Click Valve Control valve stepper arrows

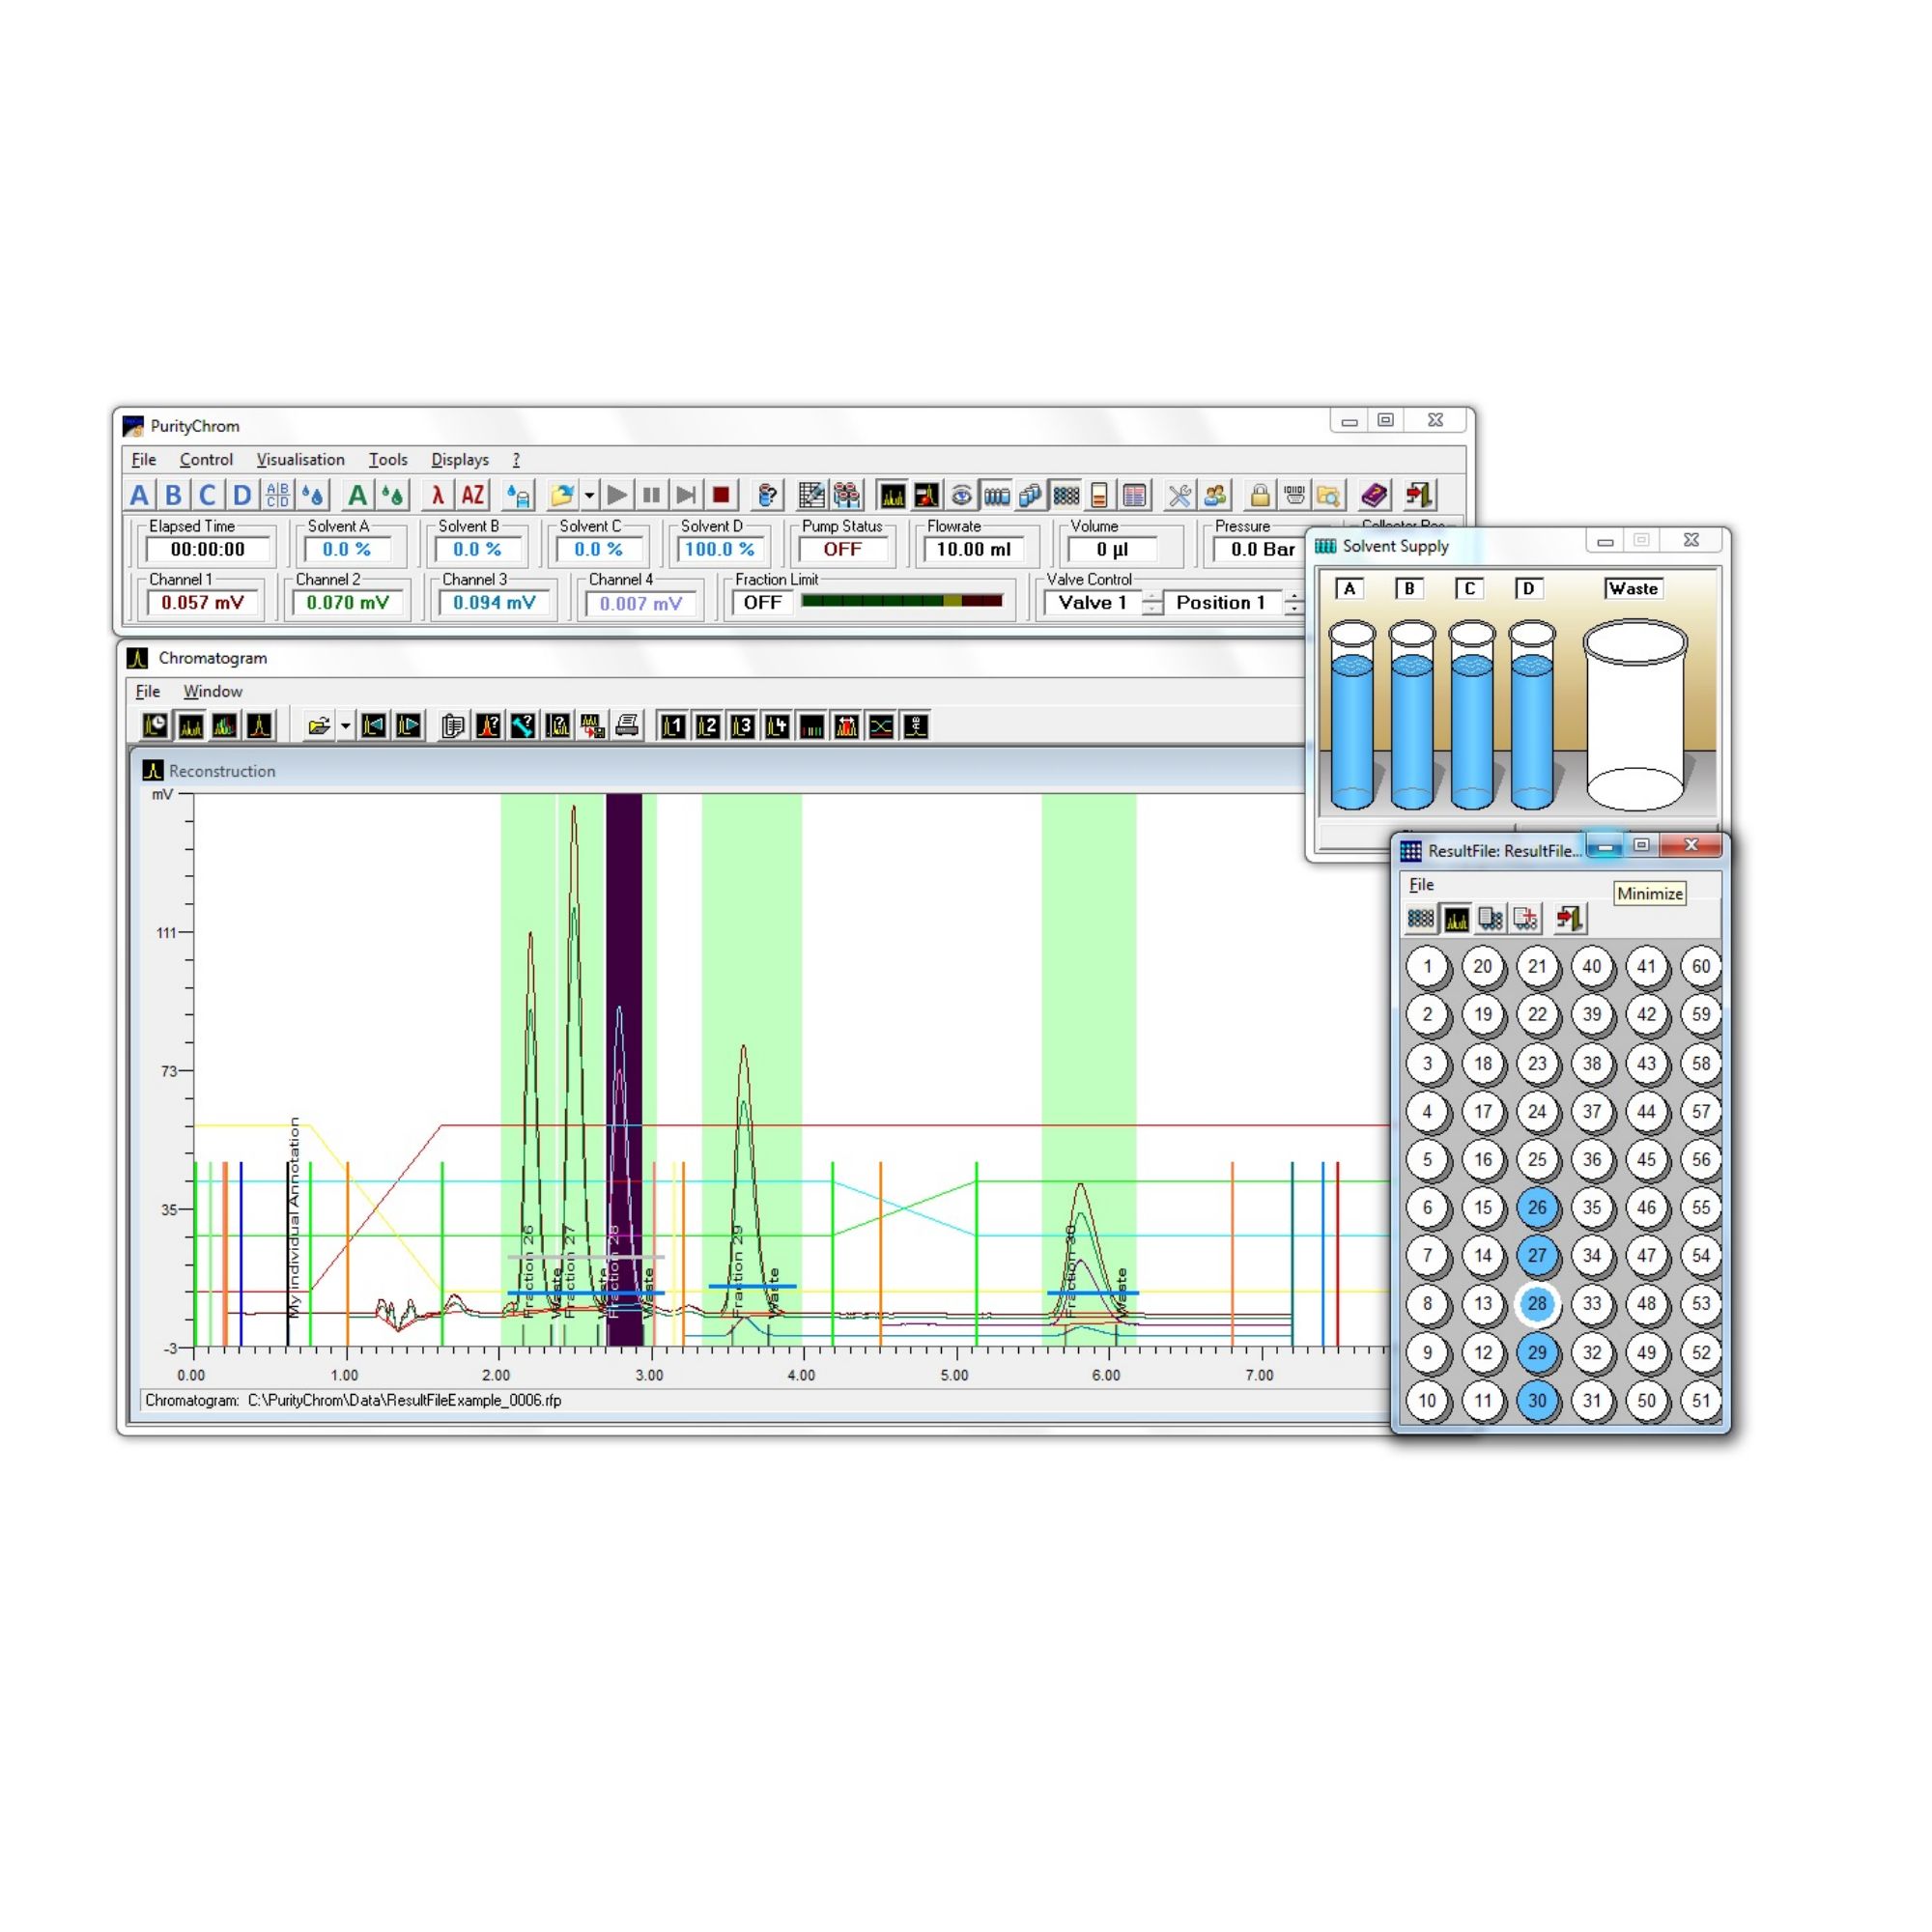click(x=1153, y=603)
